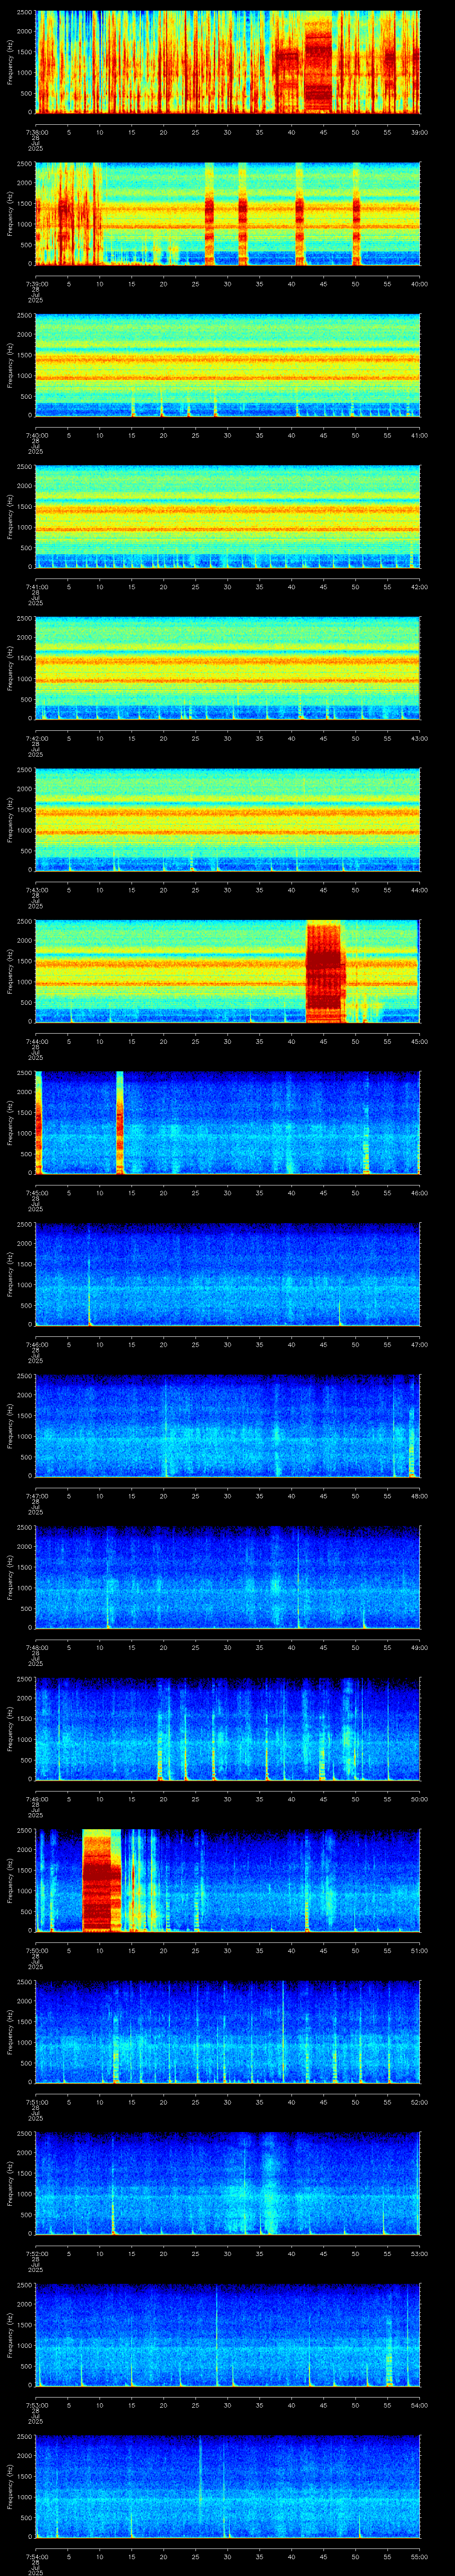Click the '45:00' end time label
This screenshot has height=2576, width=455.
420,1041
